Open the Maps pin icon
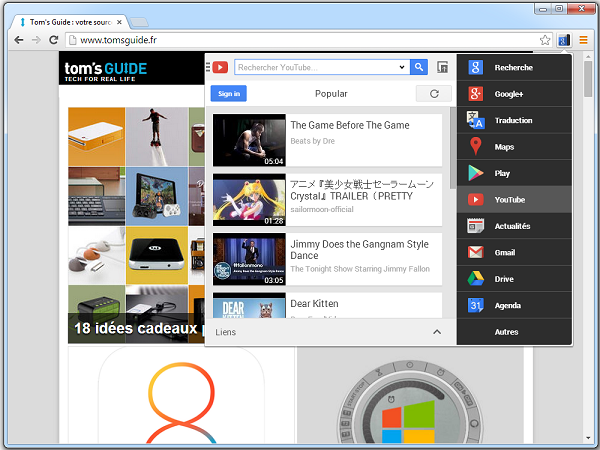The height and width of the screenshot is (450, 600). (x=475, y=146)
